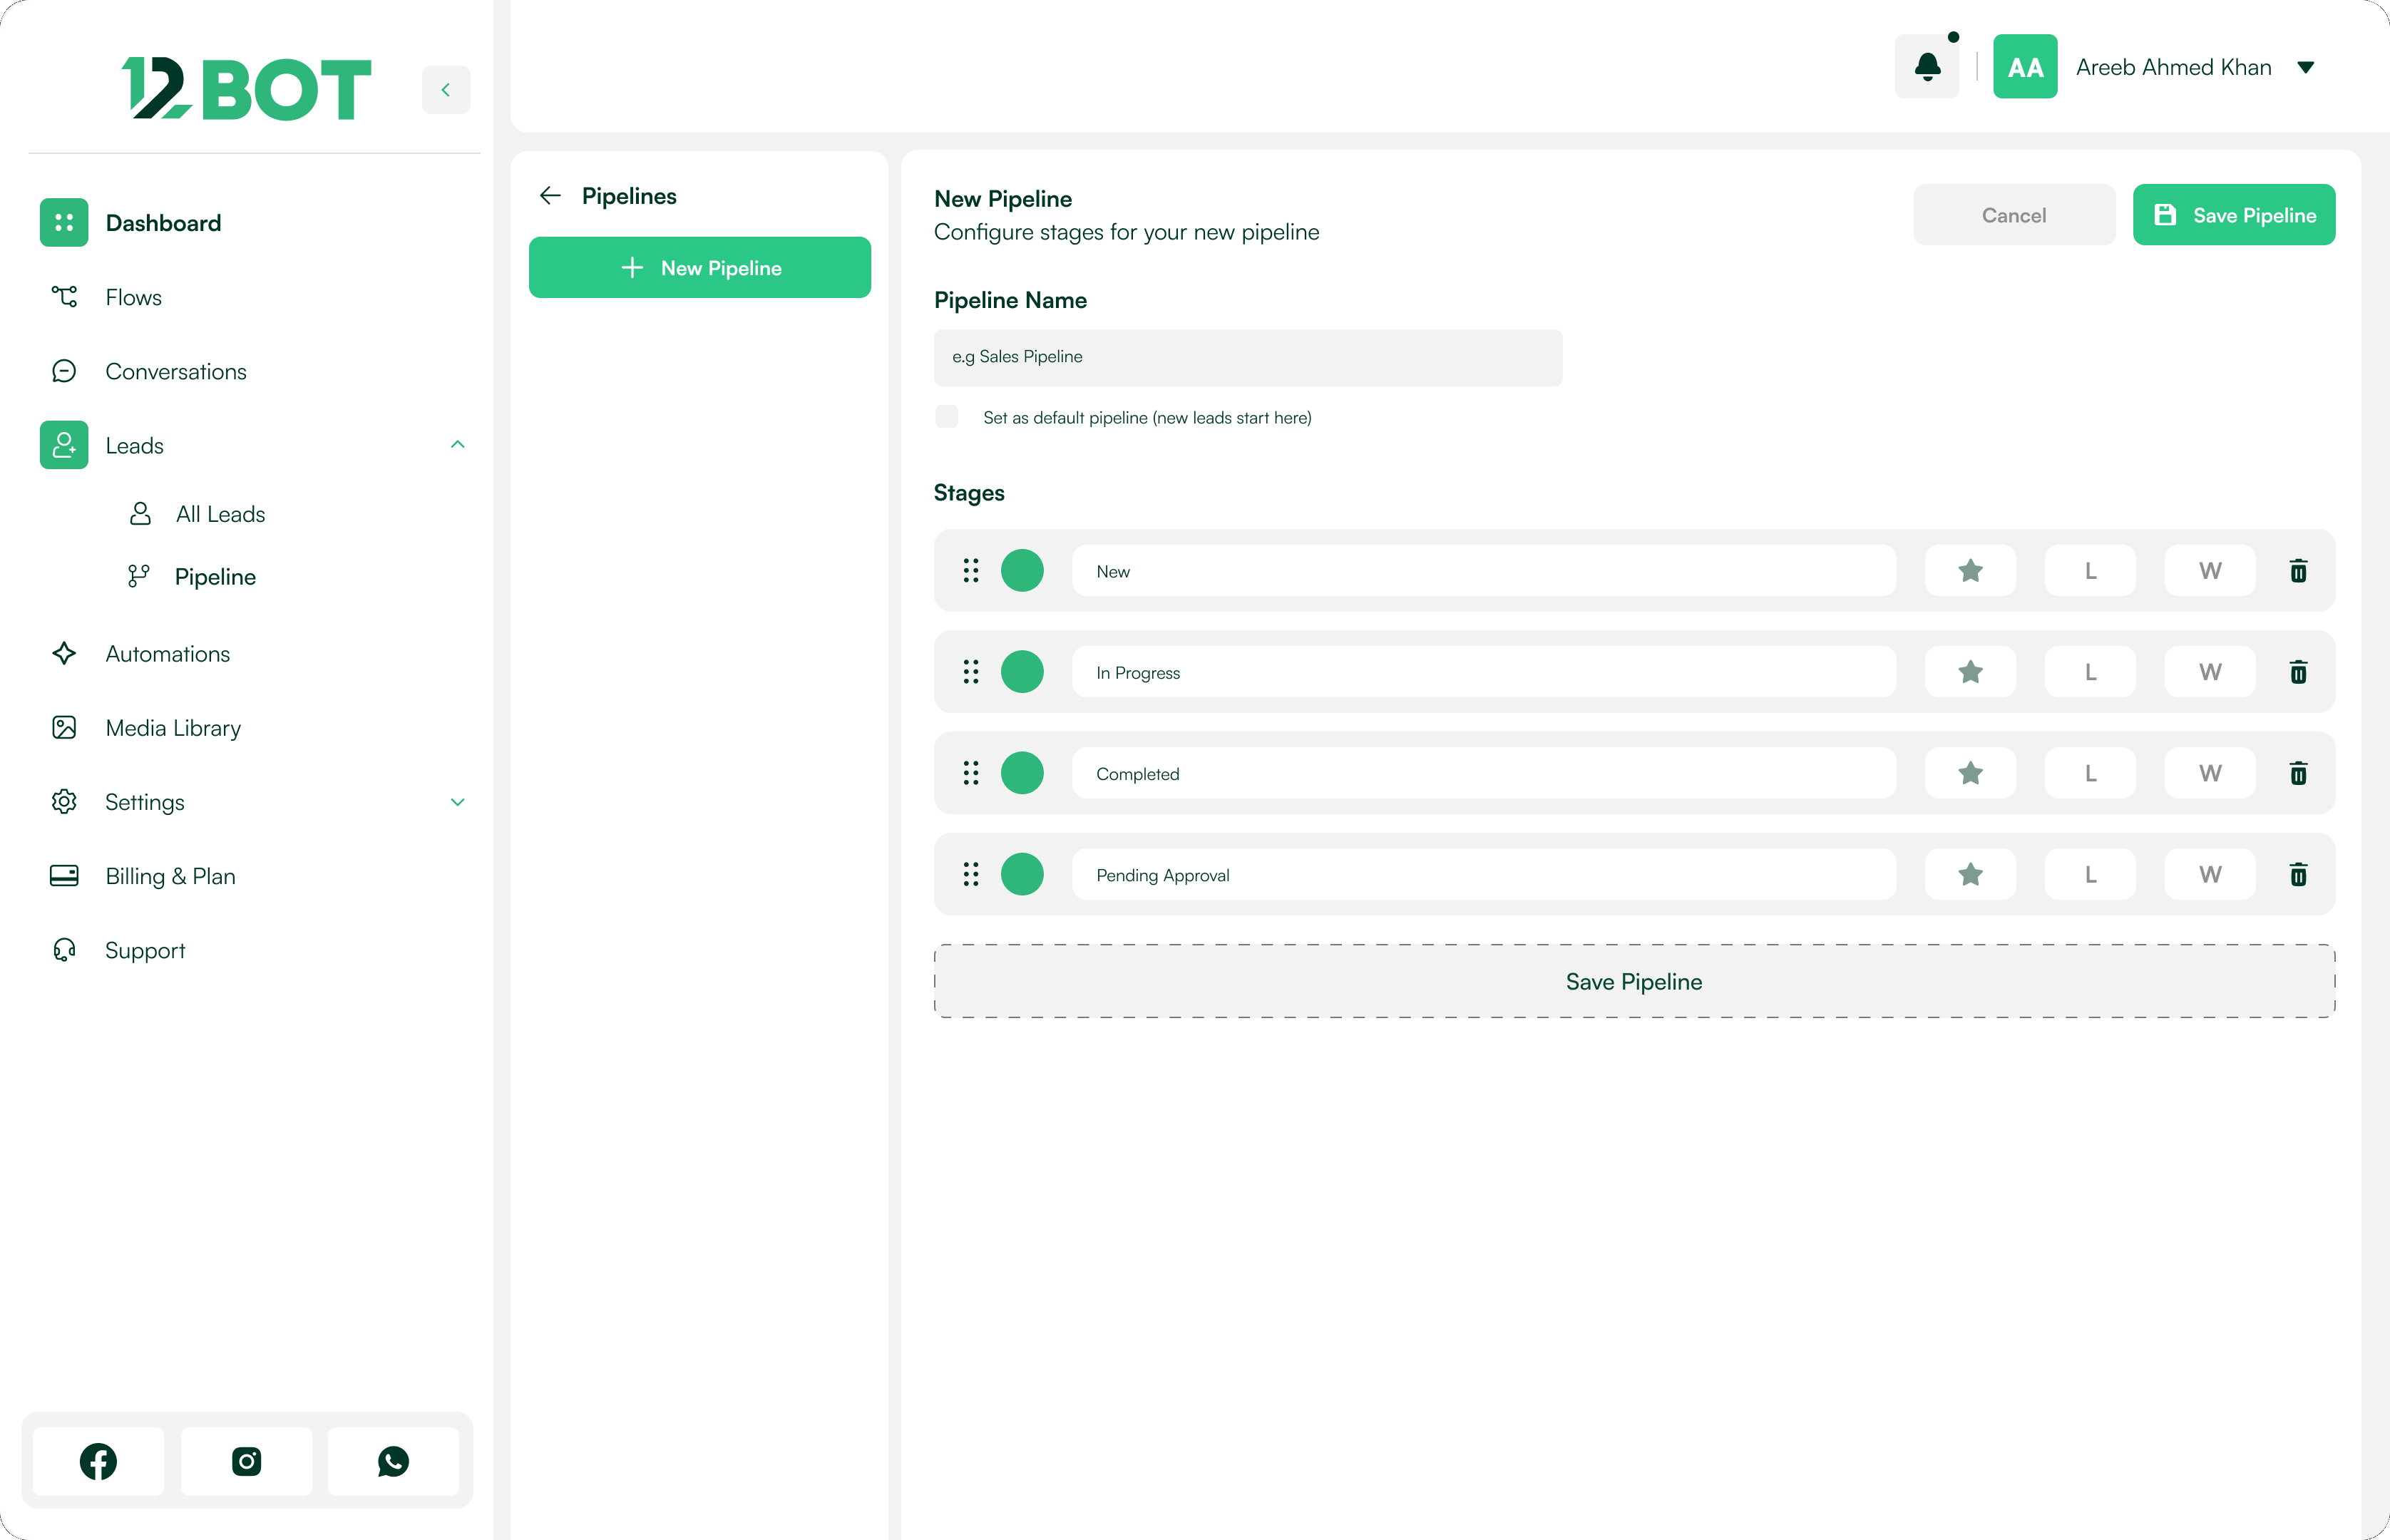Open the WhatsApp channel icon
The height and width of the screenshot is (1540, 2390).
pyautogui.click(x=393, y=1461)
